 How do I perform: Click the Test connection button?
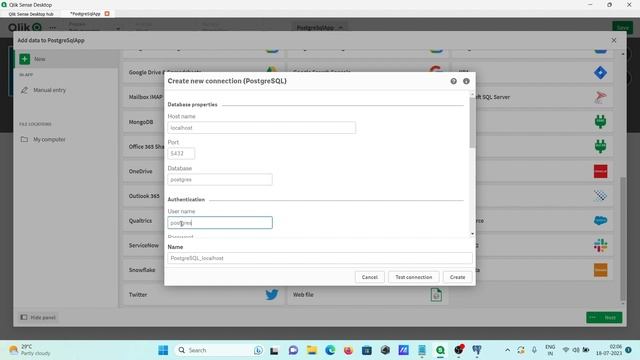(413, 277)
